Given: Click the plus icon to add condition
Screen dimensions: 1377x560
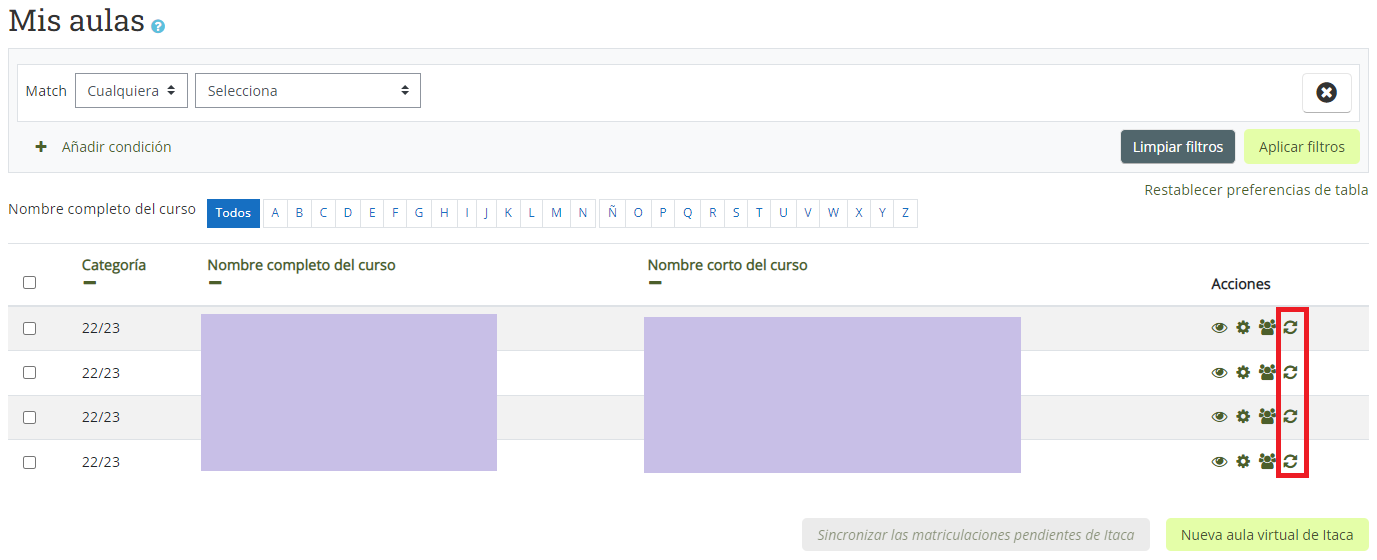Looking at the screenshot, I should coord(41,147).
